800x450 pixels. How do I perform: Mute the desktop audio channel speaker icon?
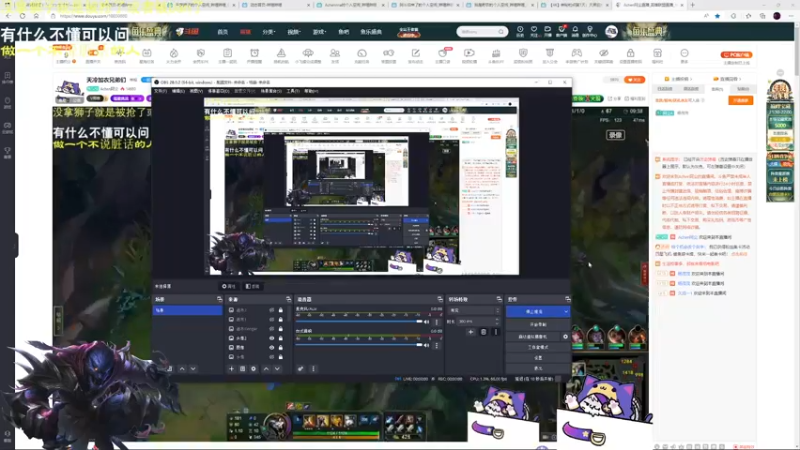coord(427,345)
